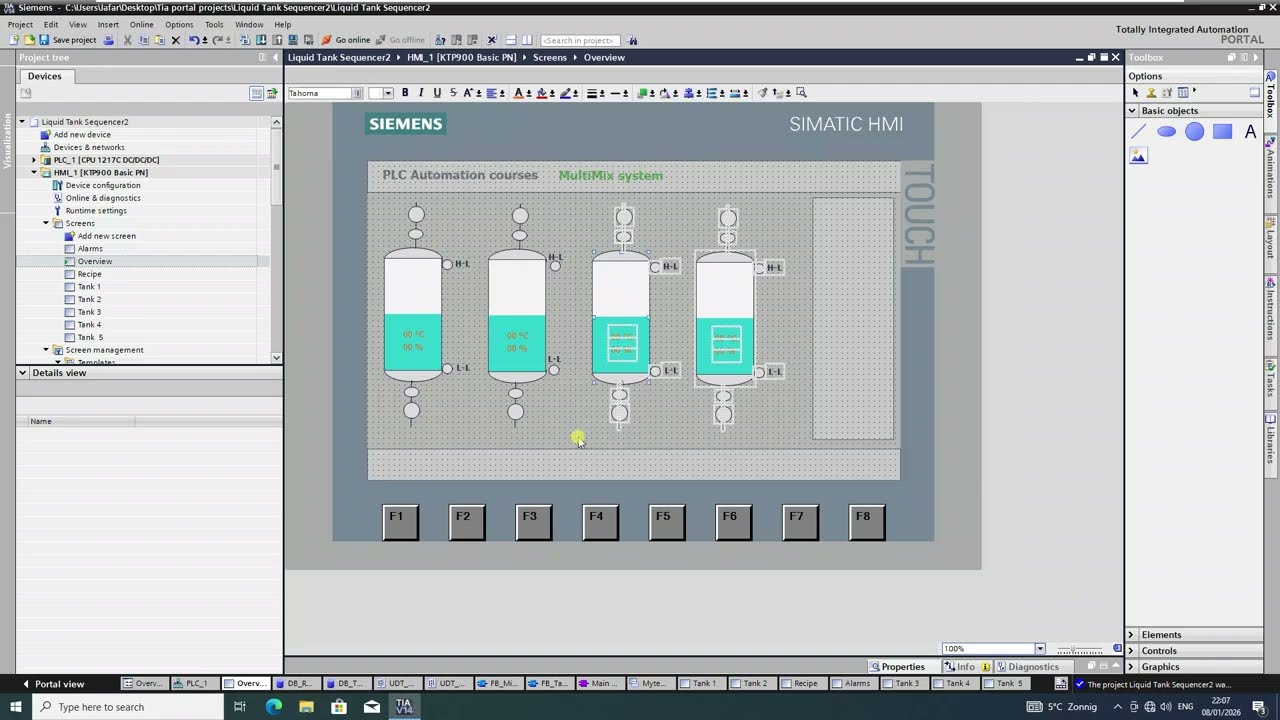Click the line color pen icon
This screenshot has width=1280, height=720.
pos(566,93)
